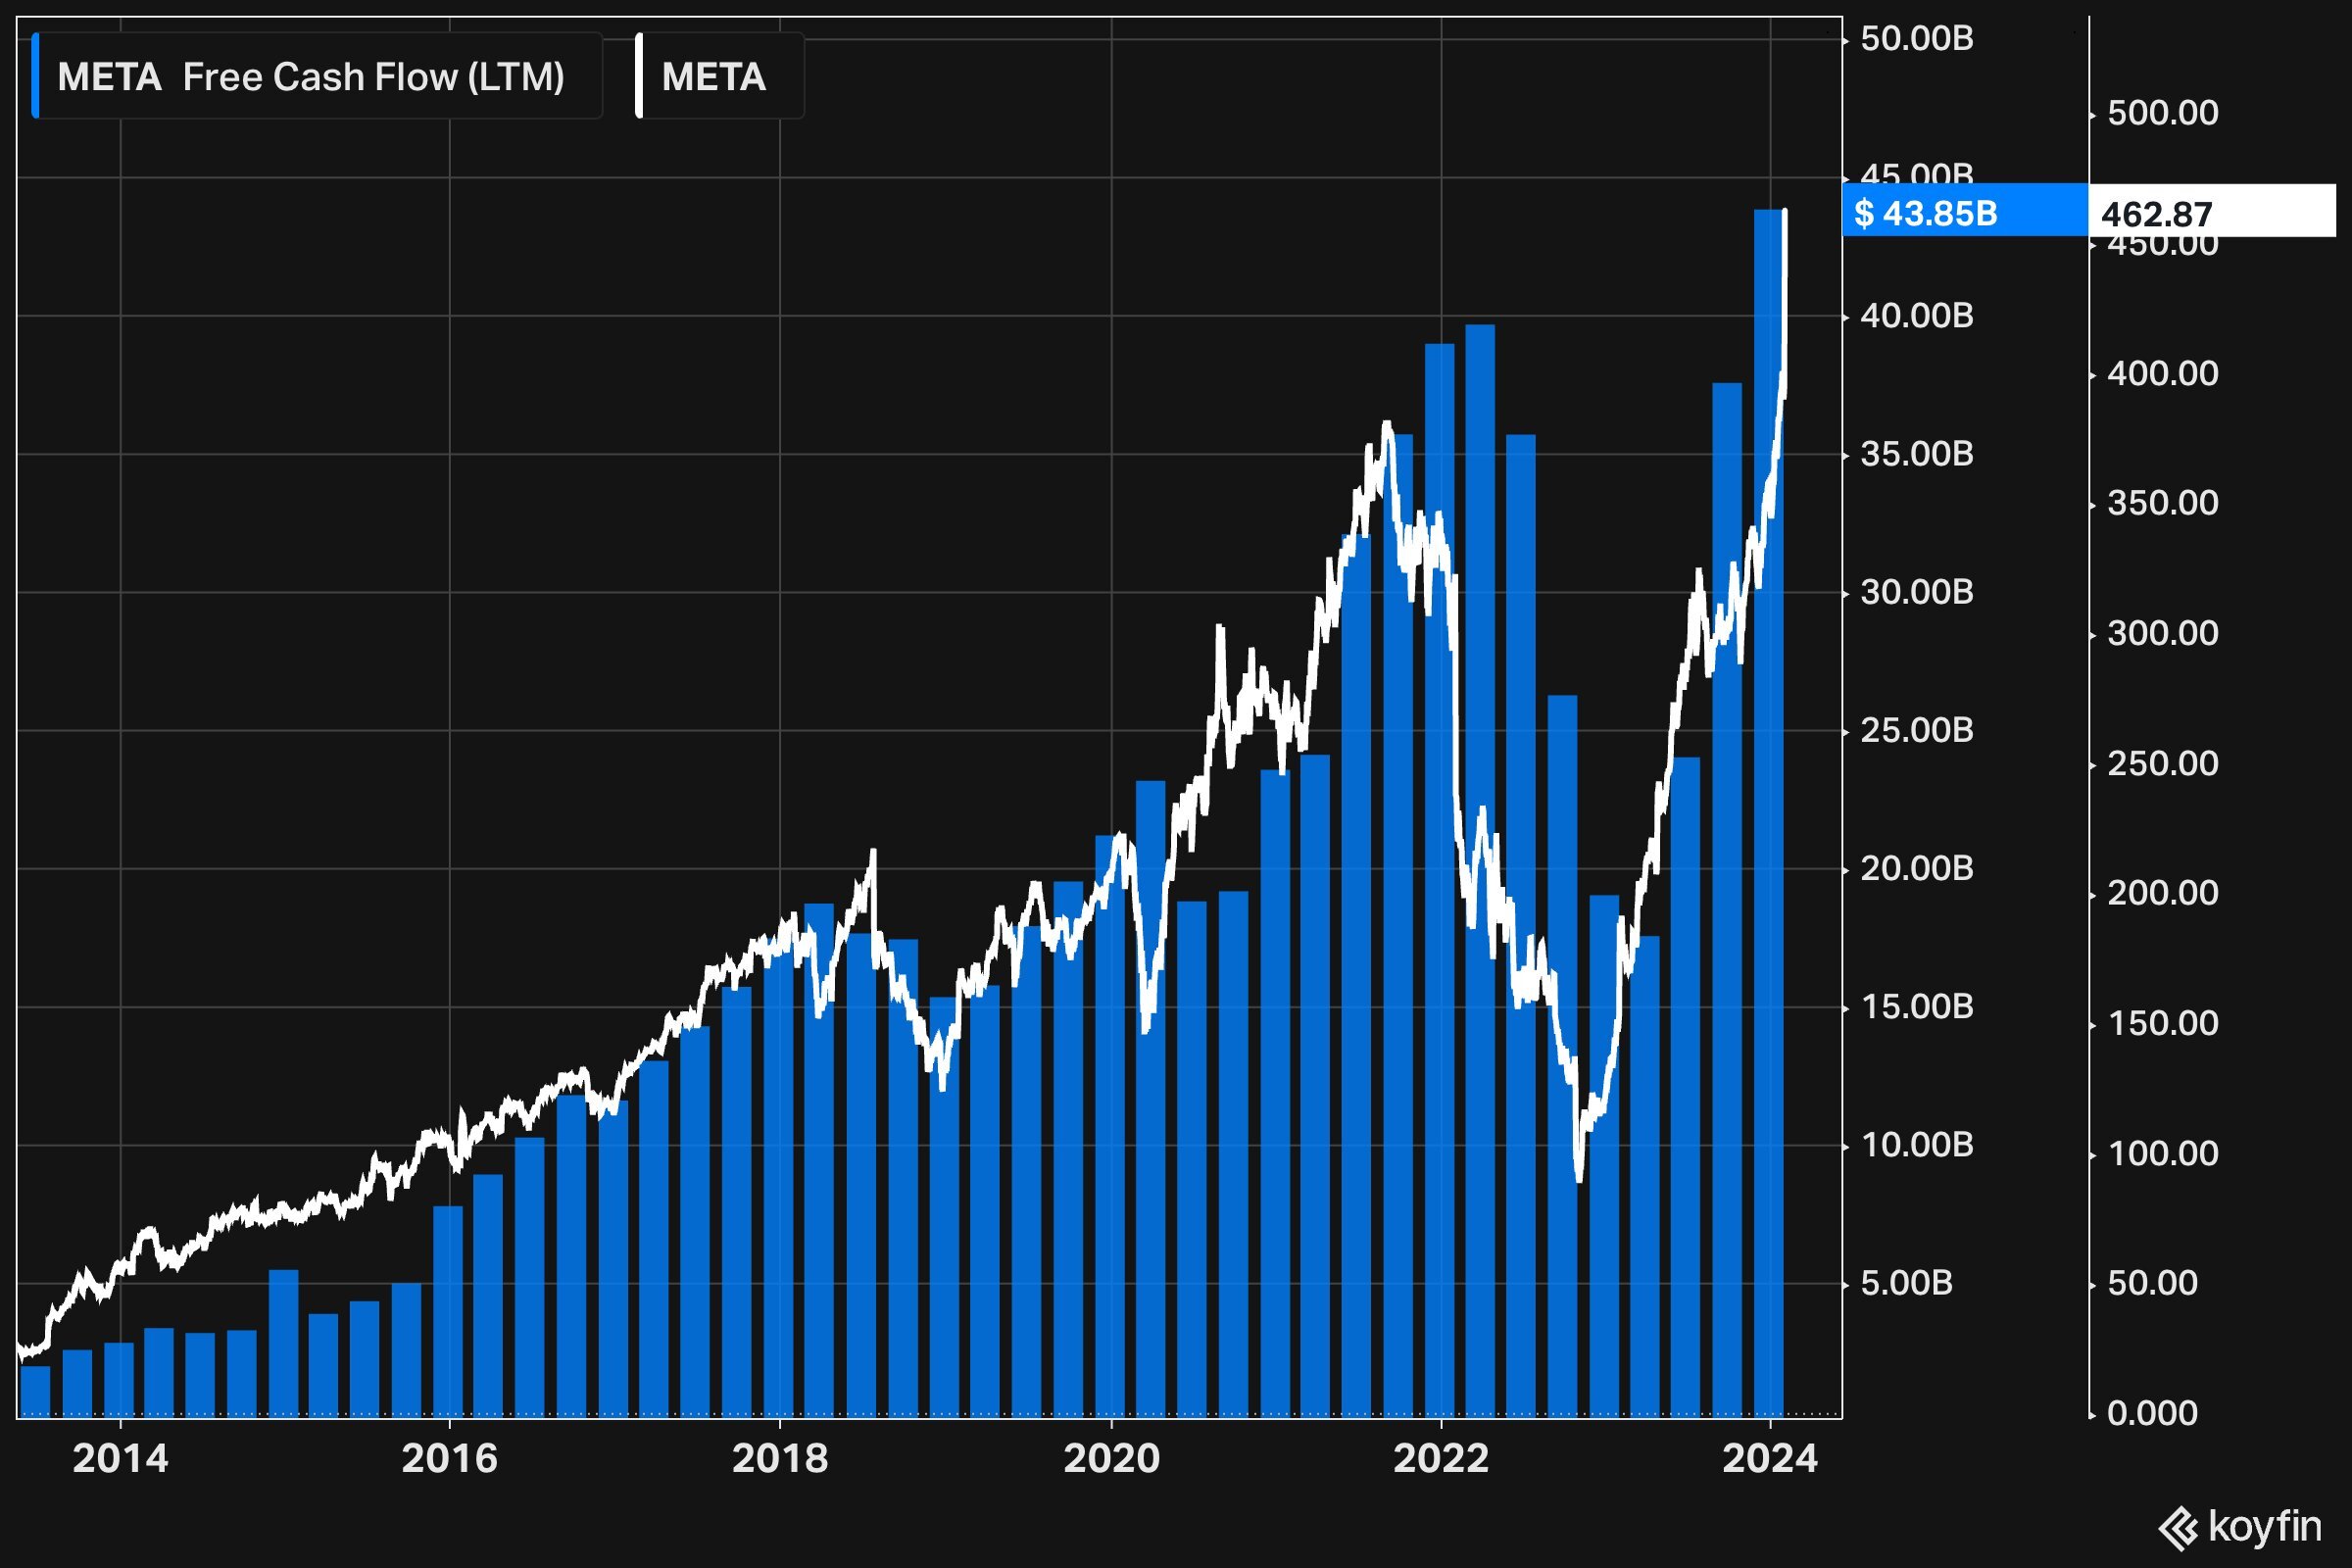Click the white META line color swatch
Viewport: 2352px width, 1568px height.
pos(639,77)
